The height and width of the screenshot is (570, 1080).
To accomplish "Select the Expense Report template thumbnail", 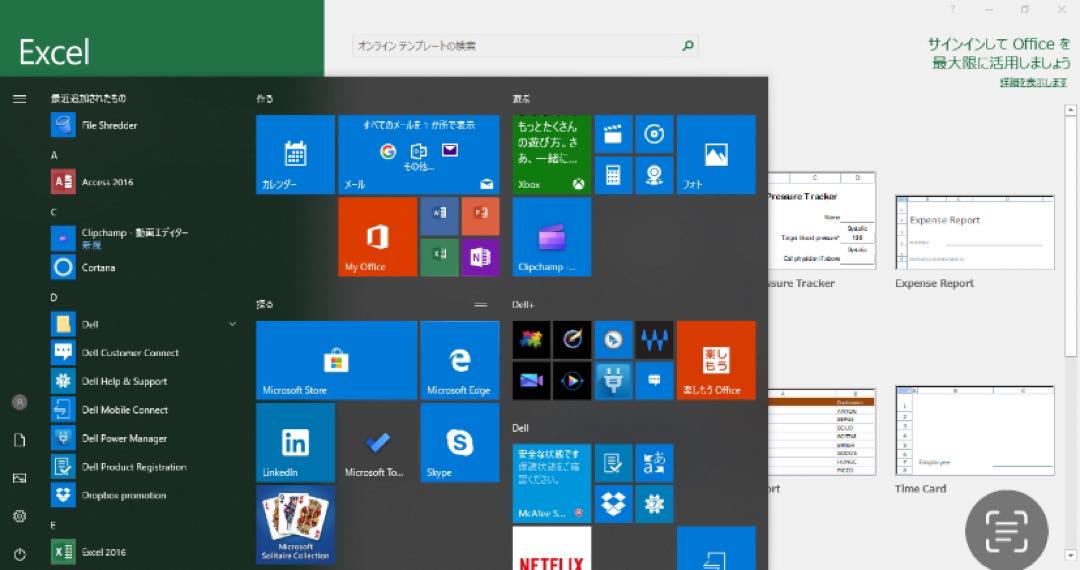I will pyautogui.click(x=975, y=232).
